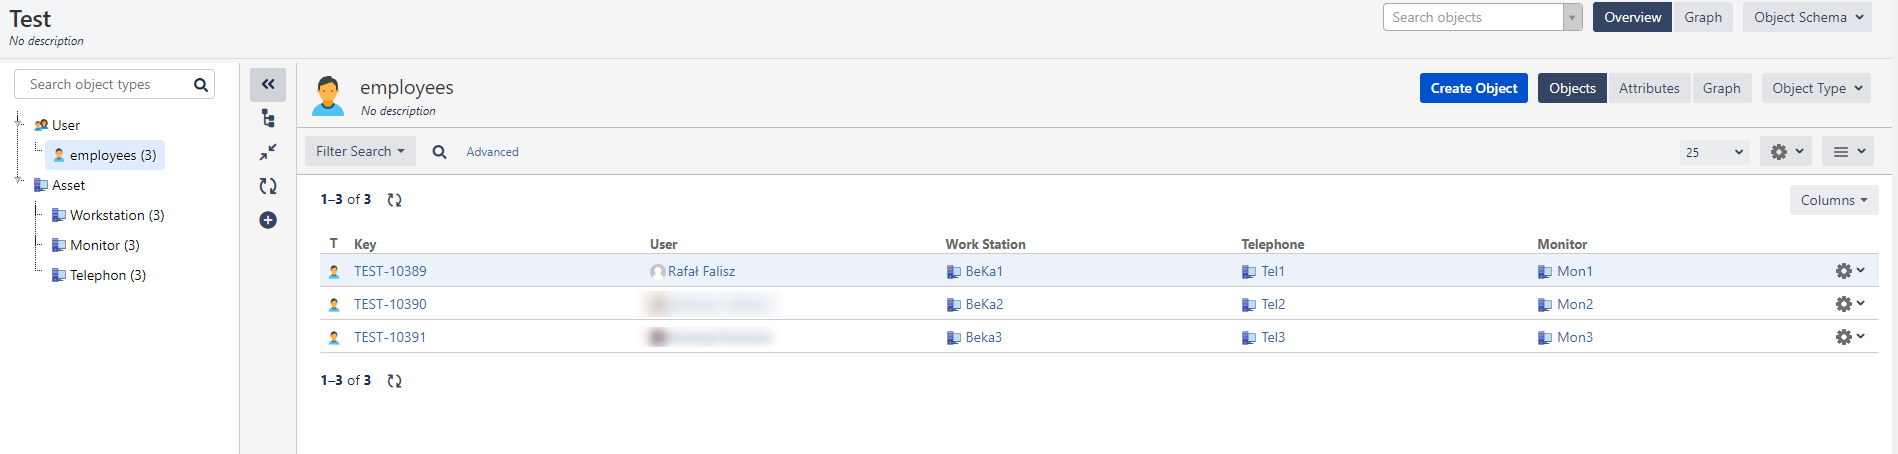Viewport: 1898px width, 454px height.
Task: Select the Attributes tab
Action: [x=1649, y=88]
